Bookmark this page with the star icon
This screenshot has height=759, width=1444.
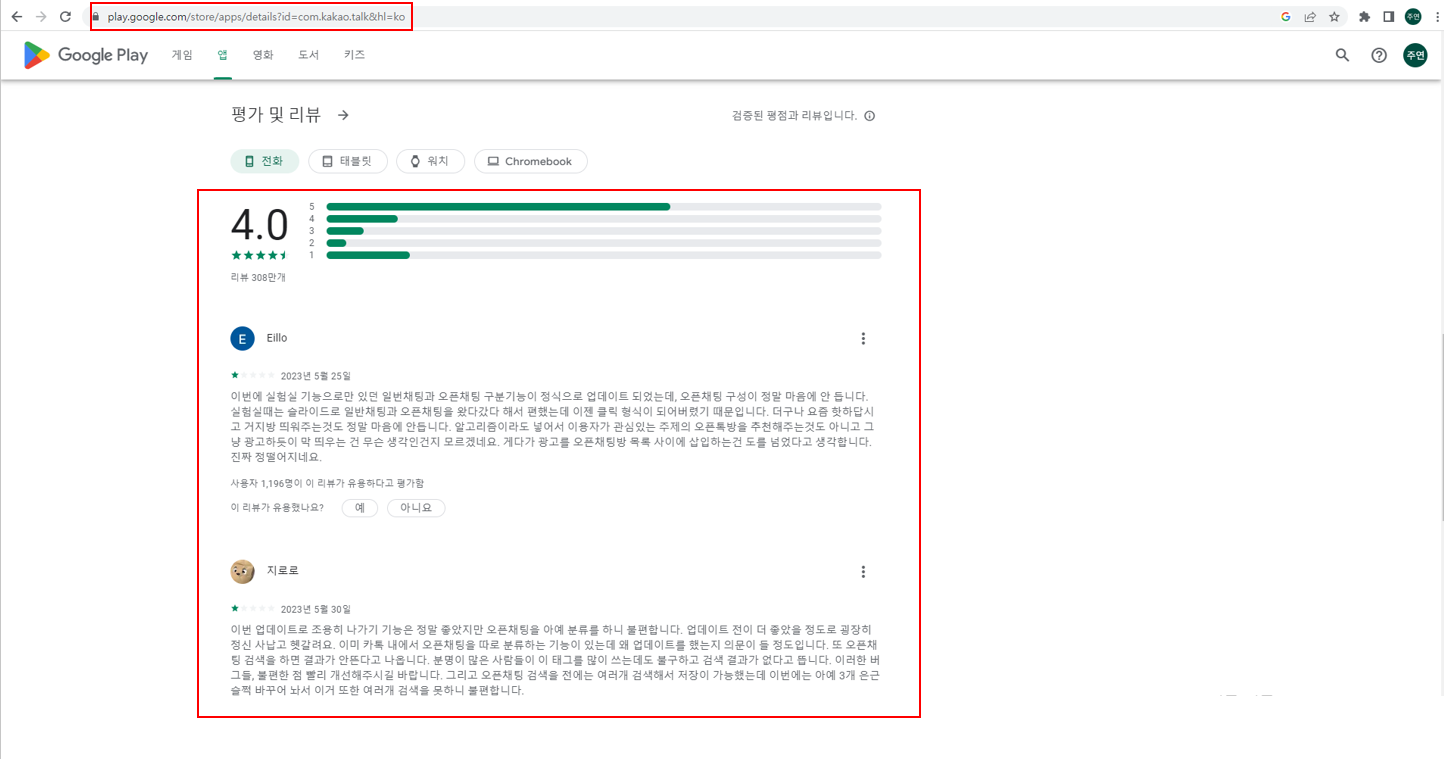1334,17
